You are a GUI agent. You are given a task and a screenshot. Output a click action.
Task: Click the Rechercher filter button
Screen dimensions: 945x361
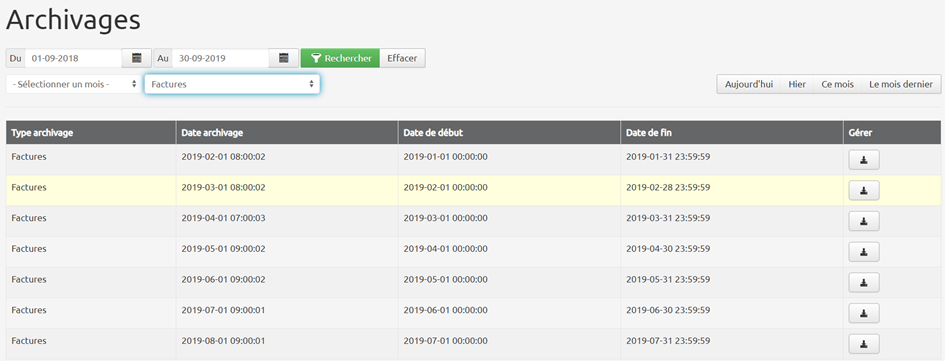click(341, 58)
